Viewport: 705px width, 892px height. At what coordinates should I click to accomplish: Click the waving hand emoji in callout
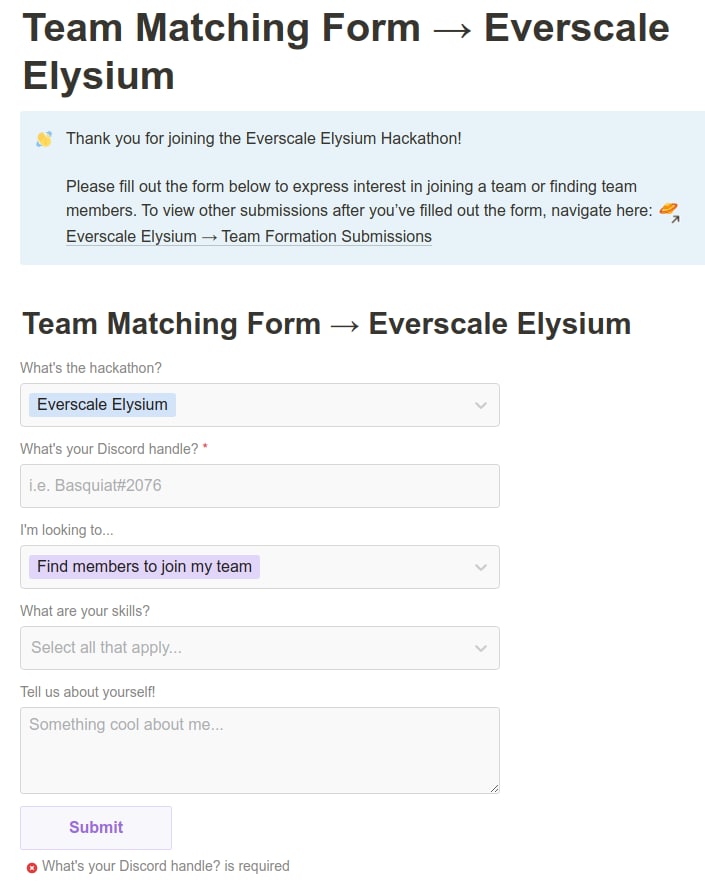tap(44, 139)
